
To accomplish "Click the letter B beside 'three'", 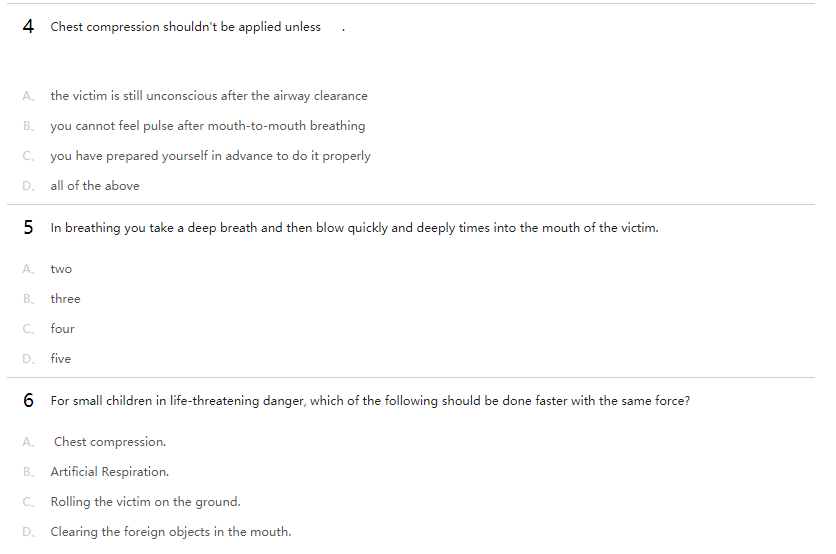I will coord(28,299).
